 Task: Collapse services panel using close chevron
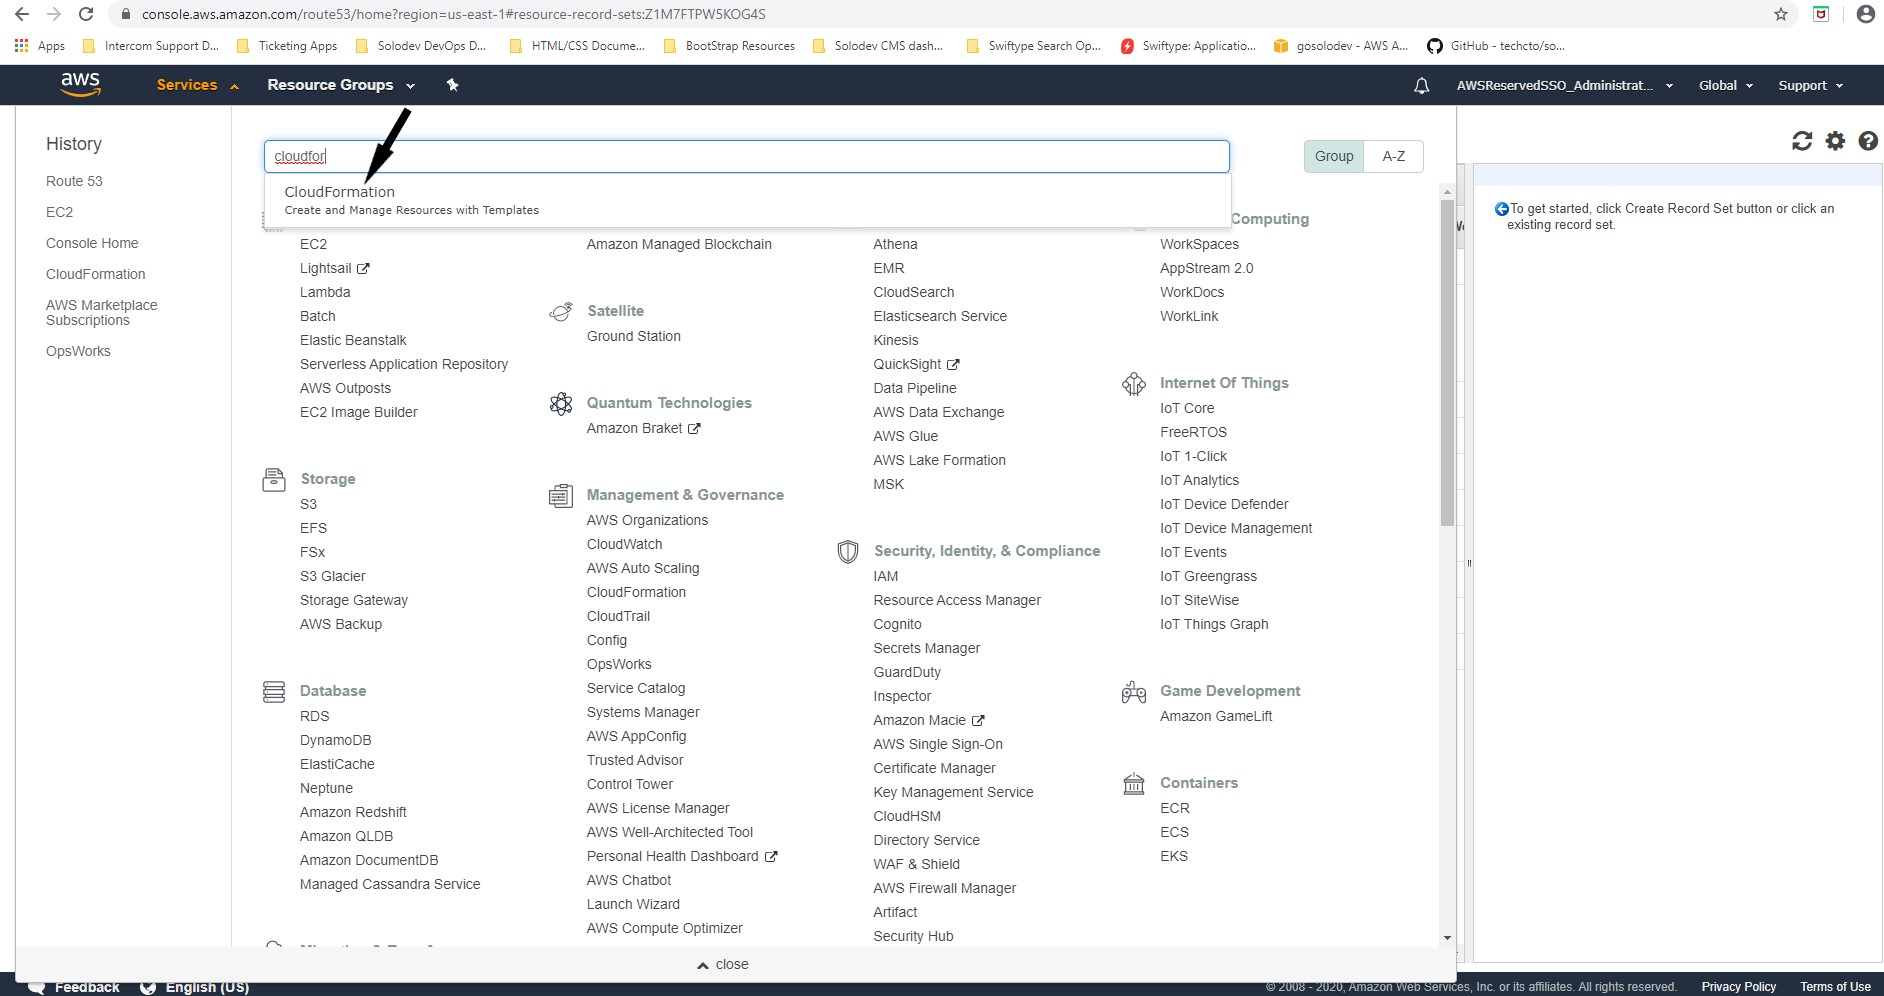click(723, 965)
